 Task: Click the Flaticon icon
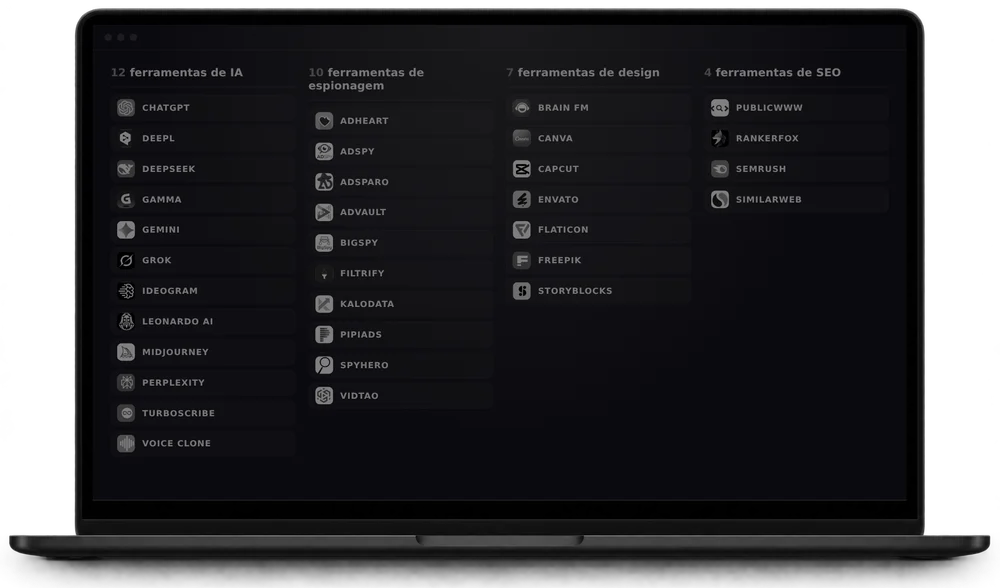(522, 230)
